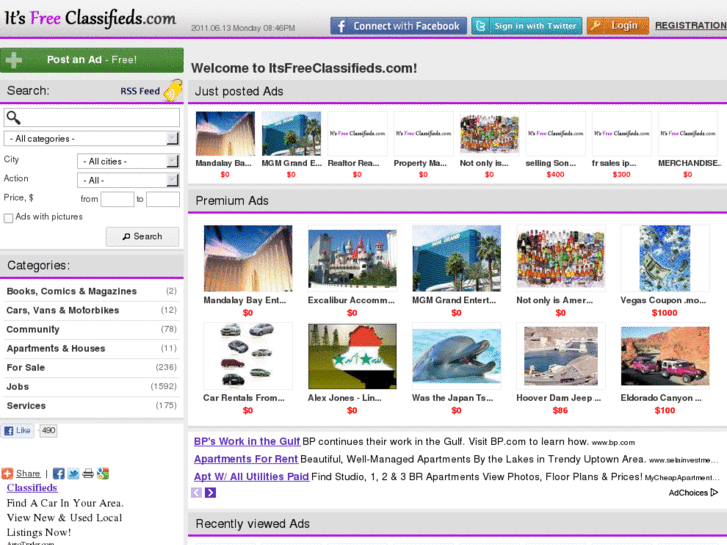Open the Jobs category
Image resolution: width=727 pixels, height=545 pixels.
tap(18, 386)
